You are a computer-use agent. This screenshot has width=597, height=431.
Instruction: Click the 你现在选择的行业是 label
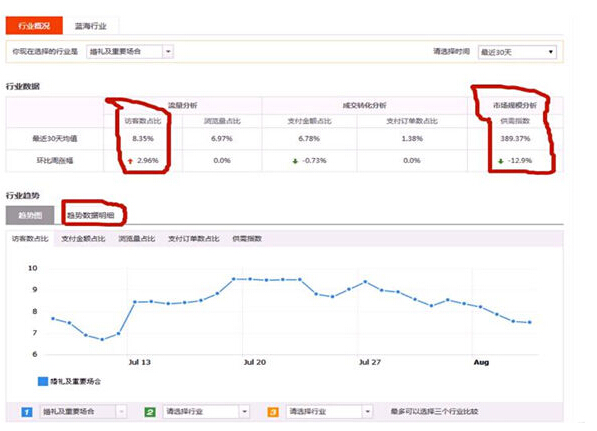point(45,51)
